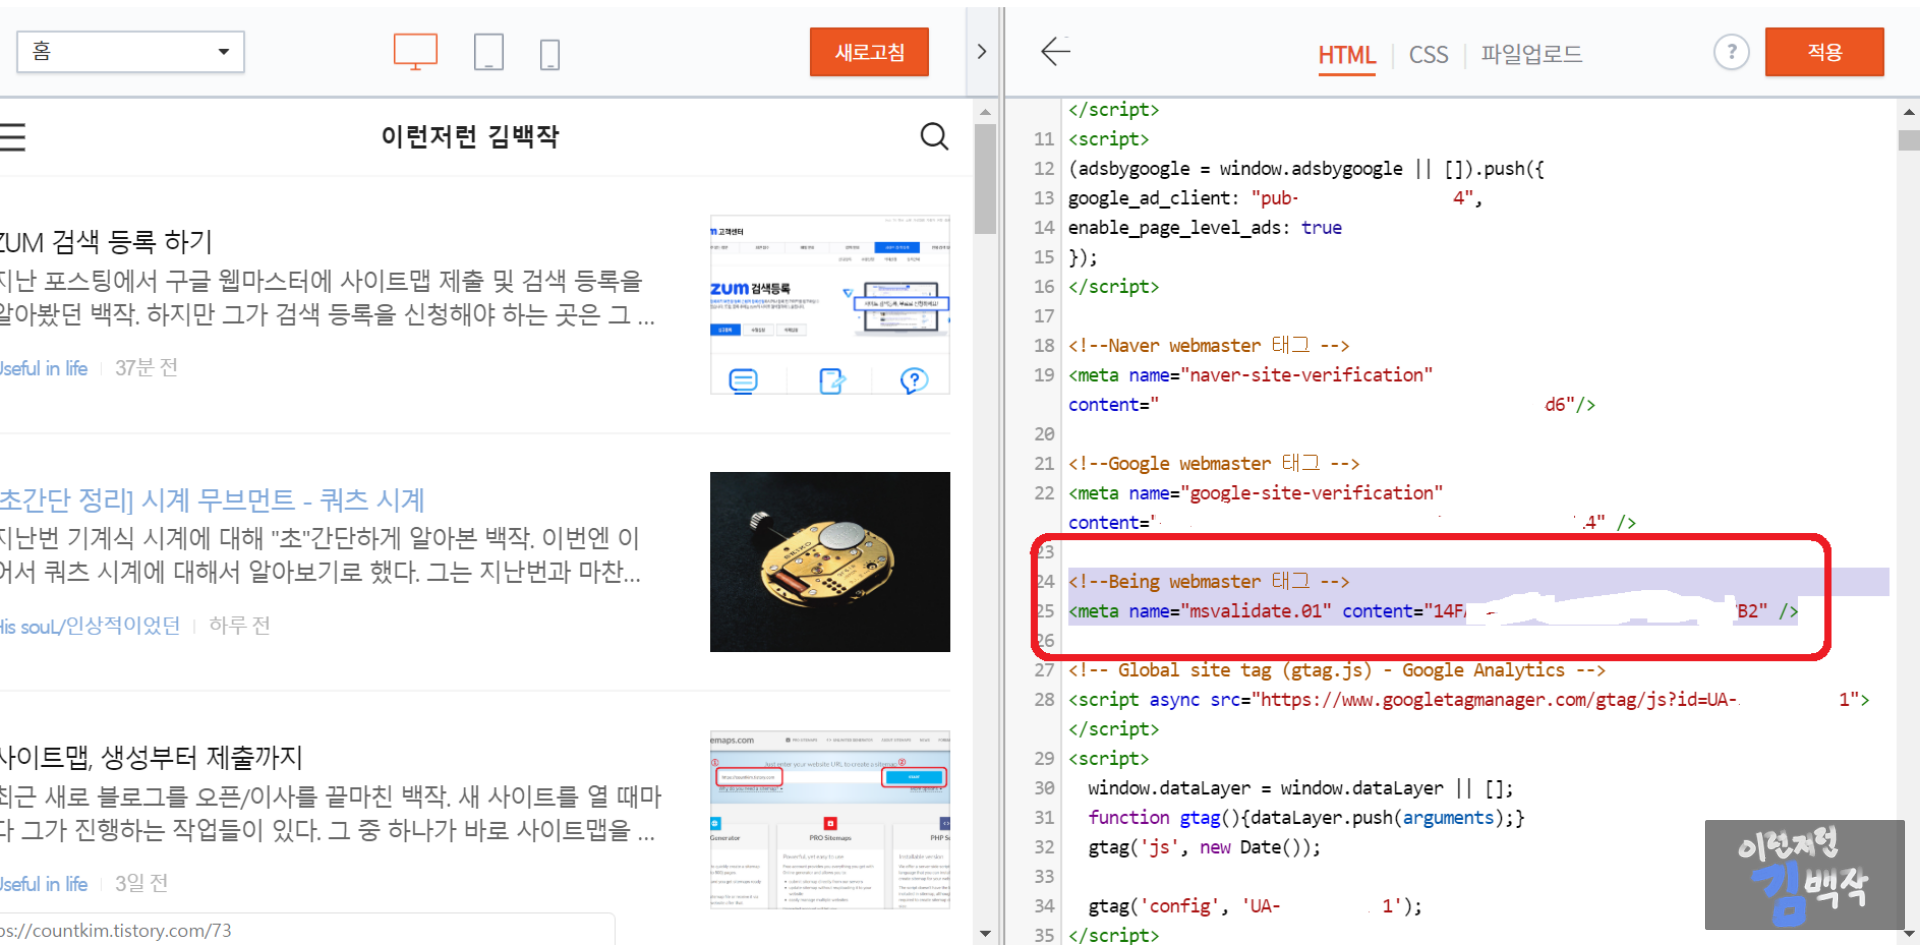Open the 홈 page dropdown
This screenshot has width=1920, height=945.
point(131,52)
